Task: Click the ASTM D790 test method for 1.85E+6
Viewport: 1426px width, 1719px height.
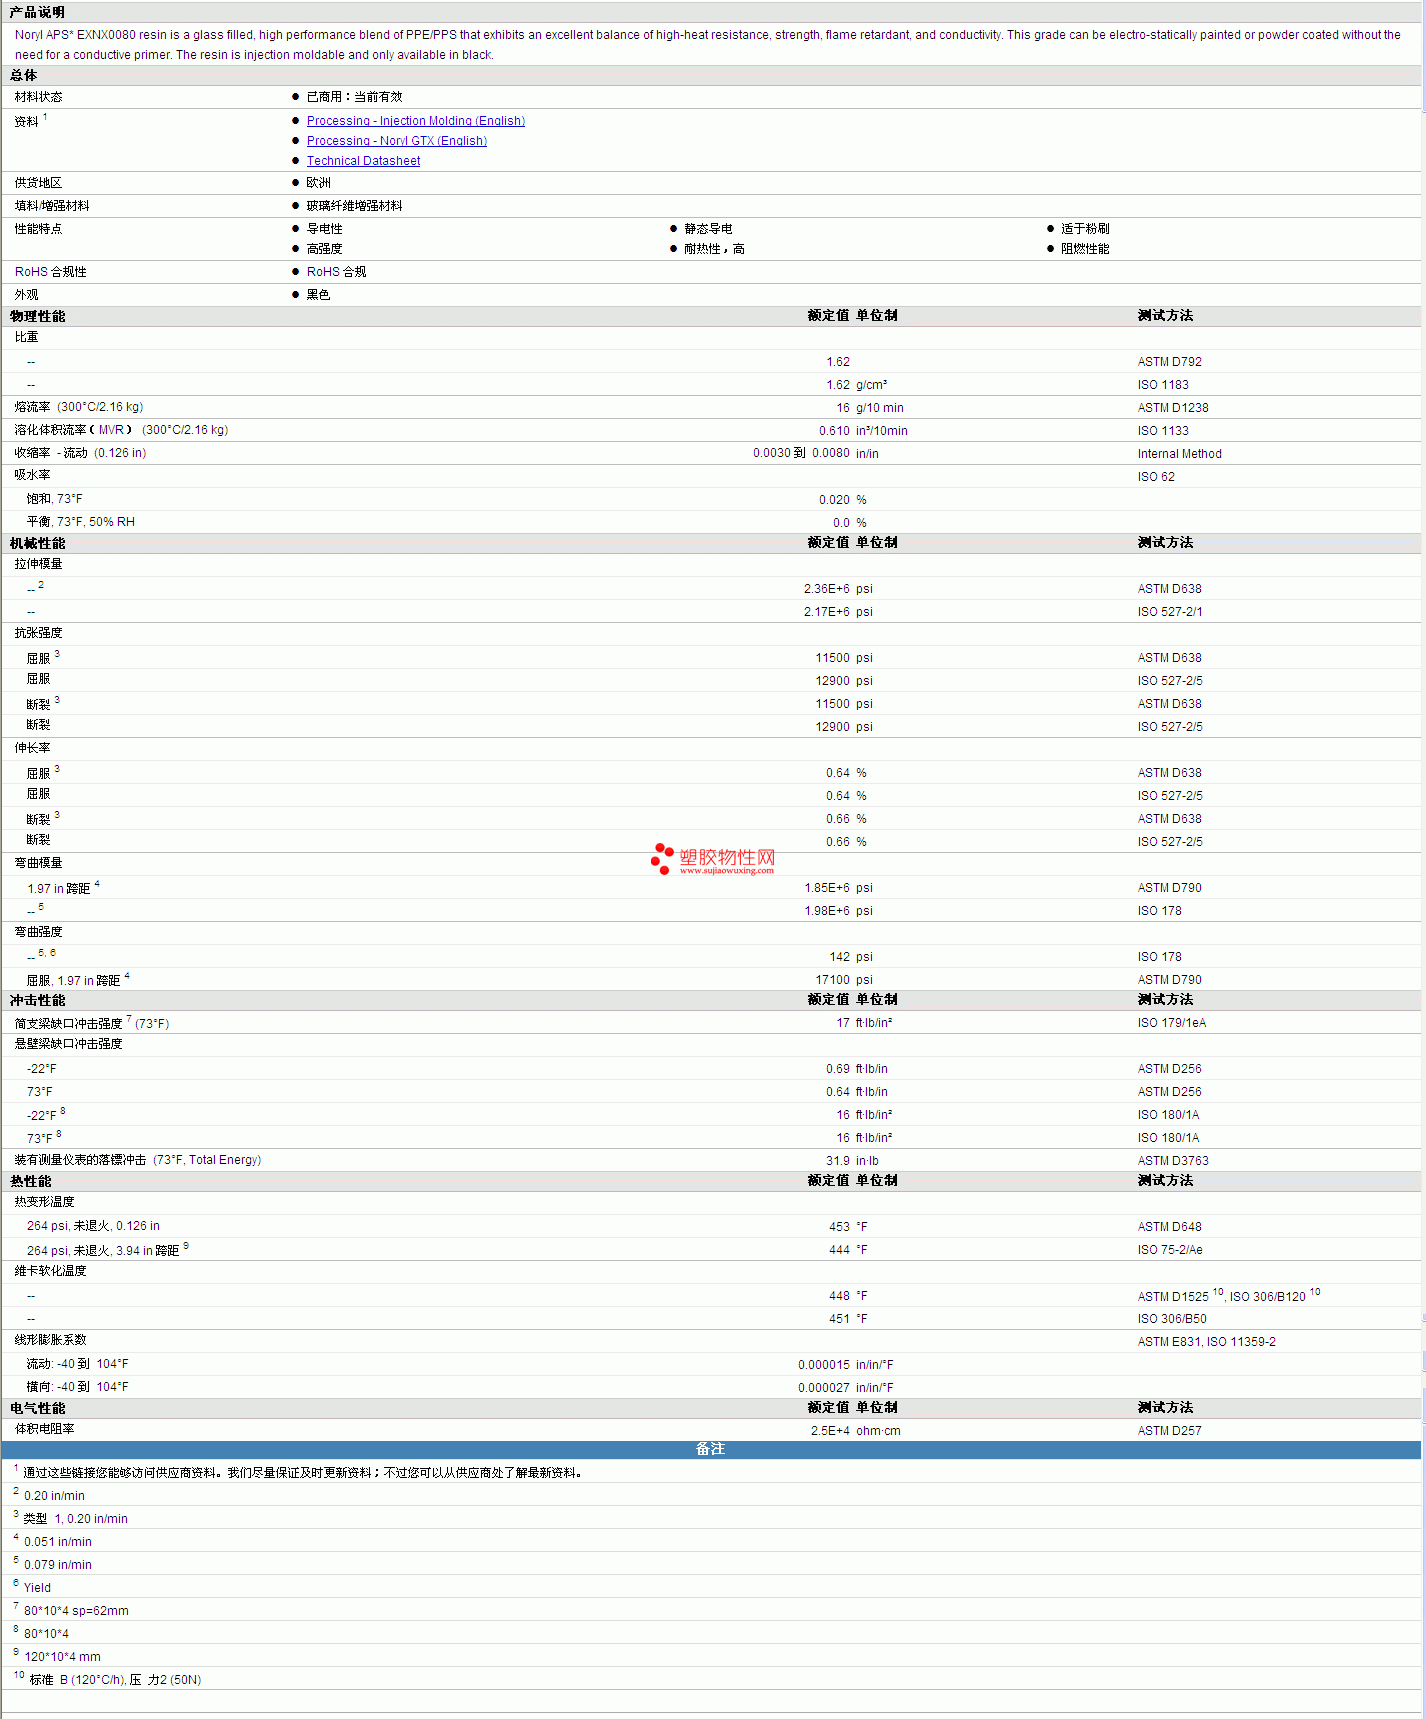Action: coord(1169,888)
